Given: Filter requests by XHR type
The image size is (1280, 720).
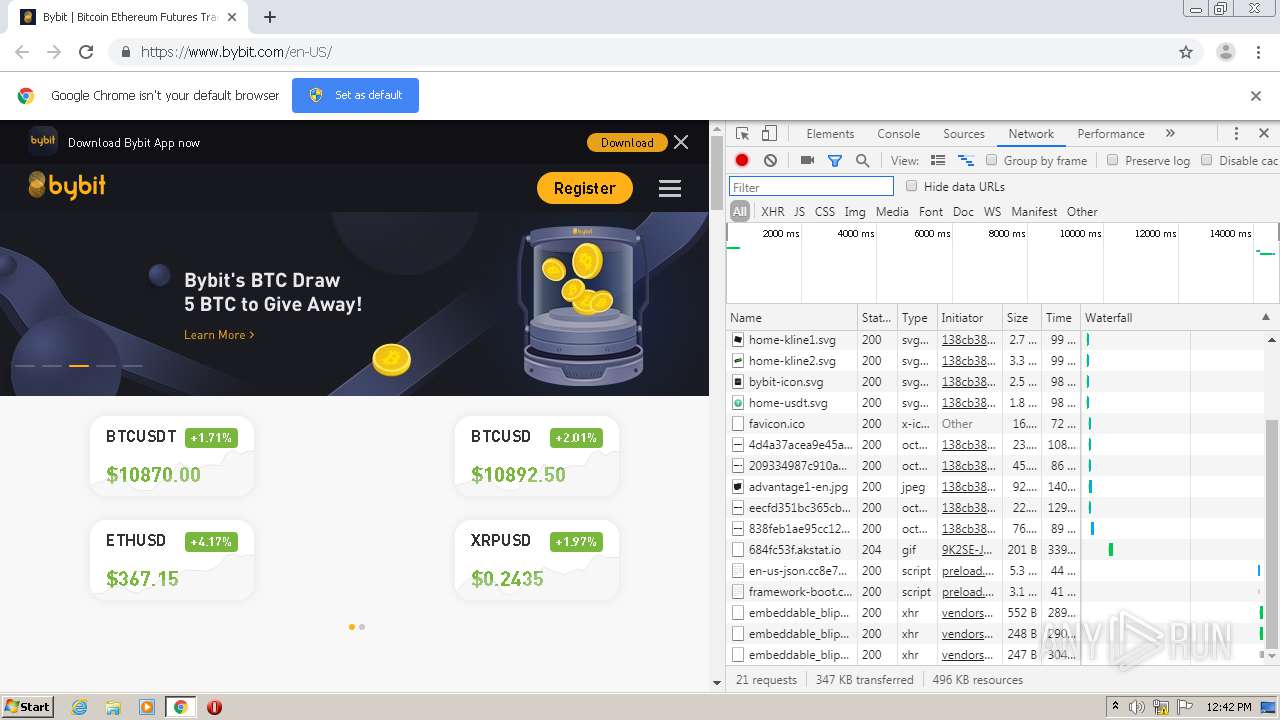Looking at the screenshot, I should [x=772, y=212].
